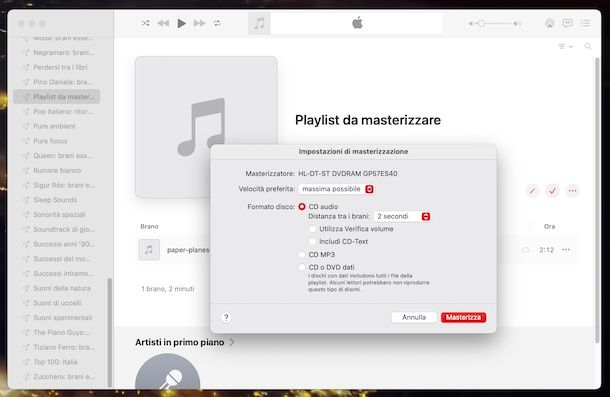The width and height of the screenshot is (610, 397).
Task: Toggle repeat mode icon
Action: [x=217, y=23]
